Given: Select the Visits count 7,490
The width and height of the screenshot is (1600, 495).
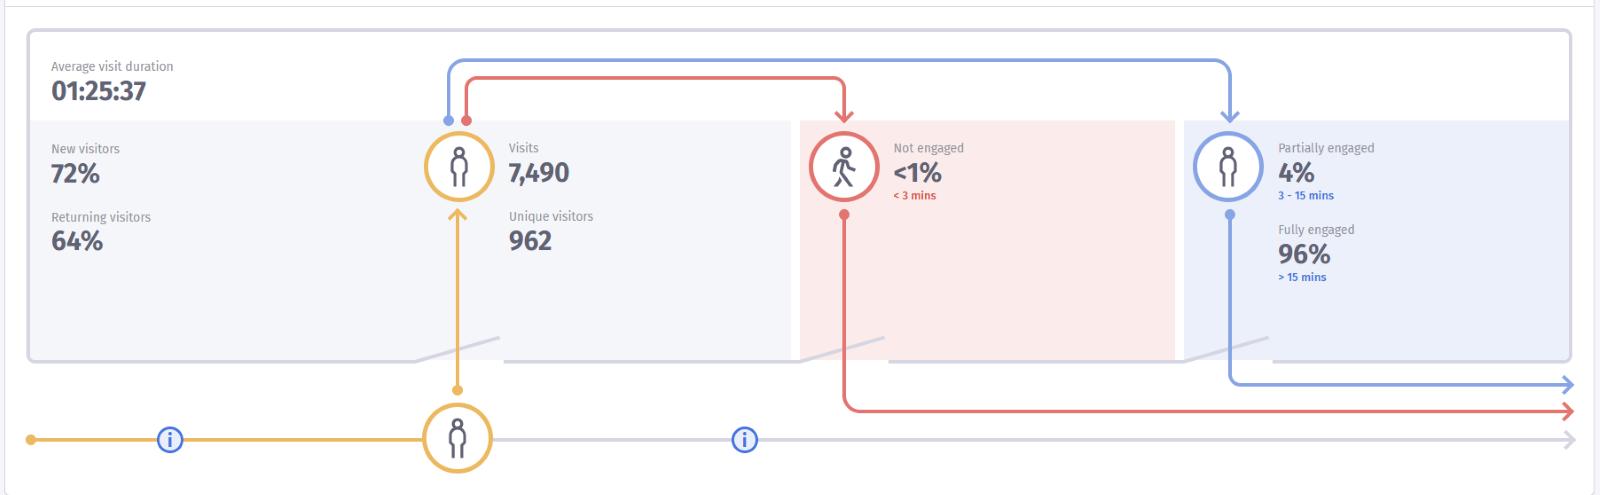Looking at the screenshot, I should [539, 173].
